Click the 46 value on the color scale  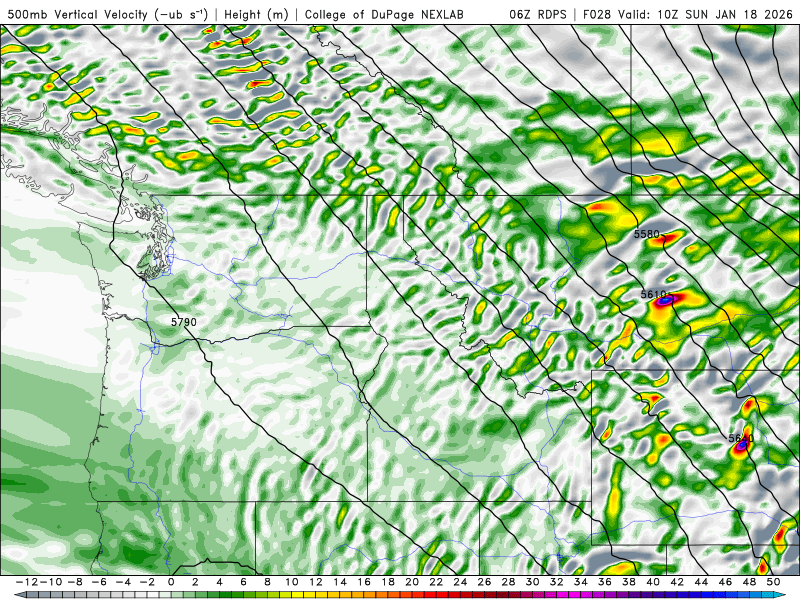point(724,582)
